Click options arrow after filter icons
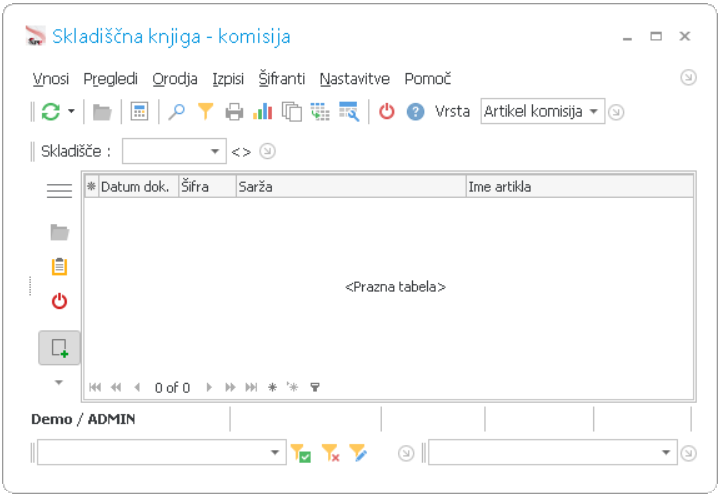Viewport: 721px width, 497px height. click(406, 453)
